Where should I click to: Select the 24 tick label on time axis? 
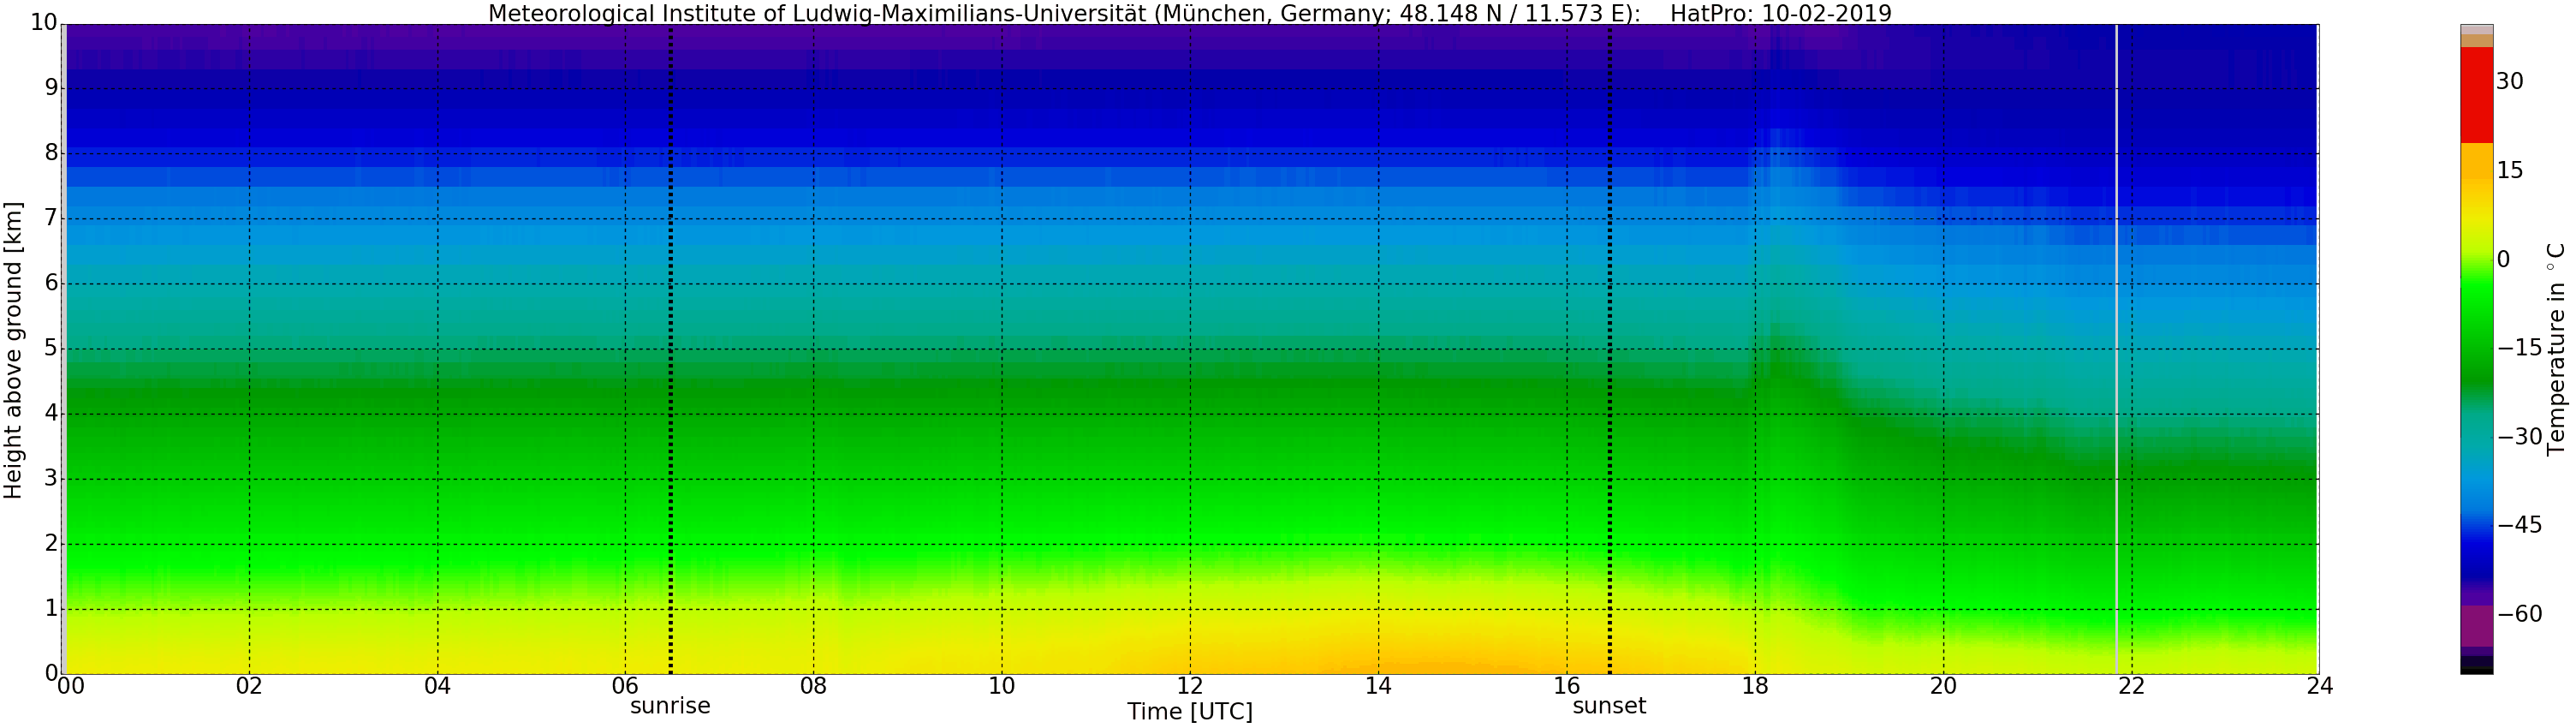2320,686
